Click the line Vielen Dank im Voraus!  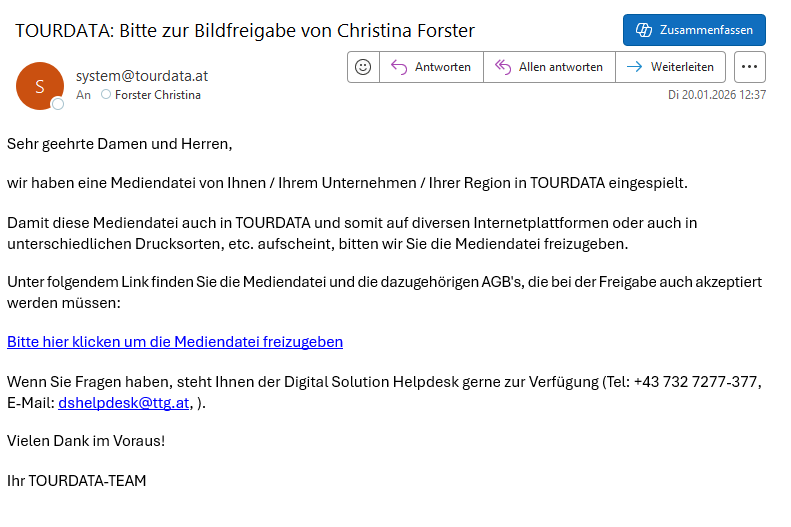pyautogui.click(x=86, y=441)
